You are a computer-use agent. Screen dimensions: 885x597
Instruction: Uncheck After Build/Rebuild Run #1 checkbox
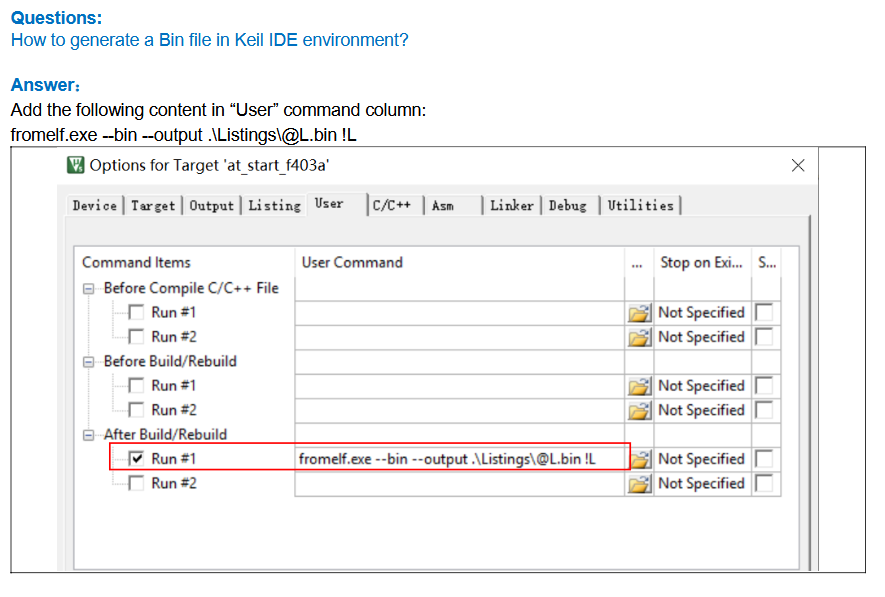138,459
